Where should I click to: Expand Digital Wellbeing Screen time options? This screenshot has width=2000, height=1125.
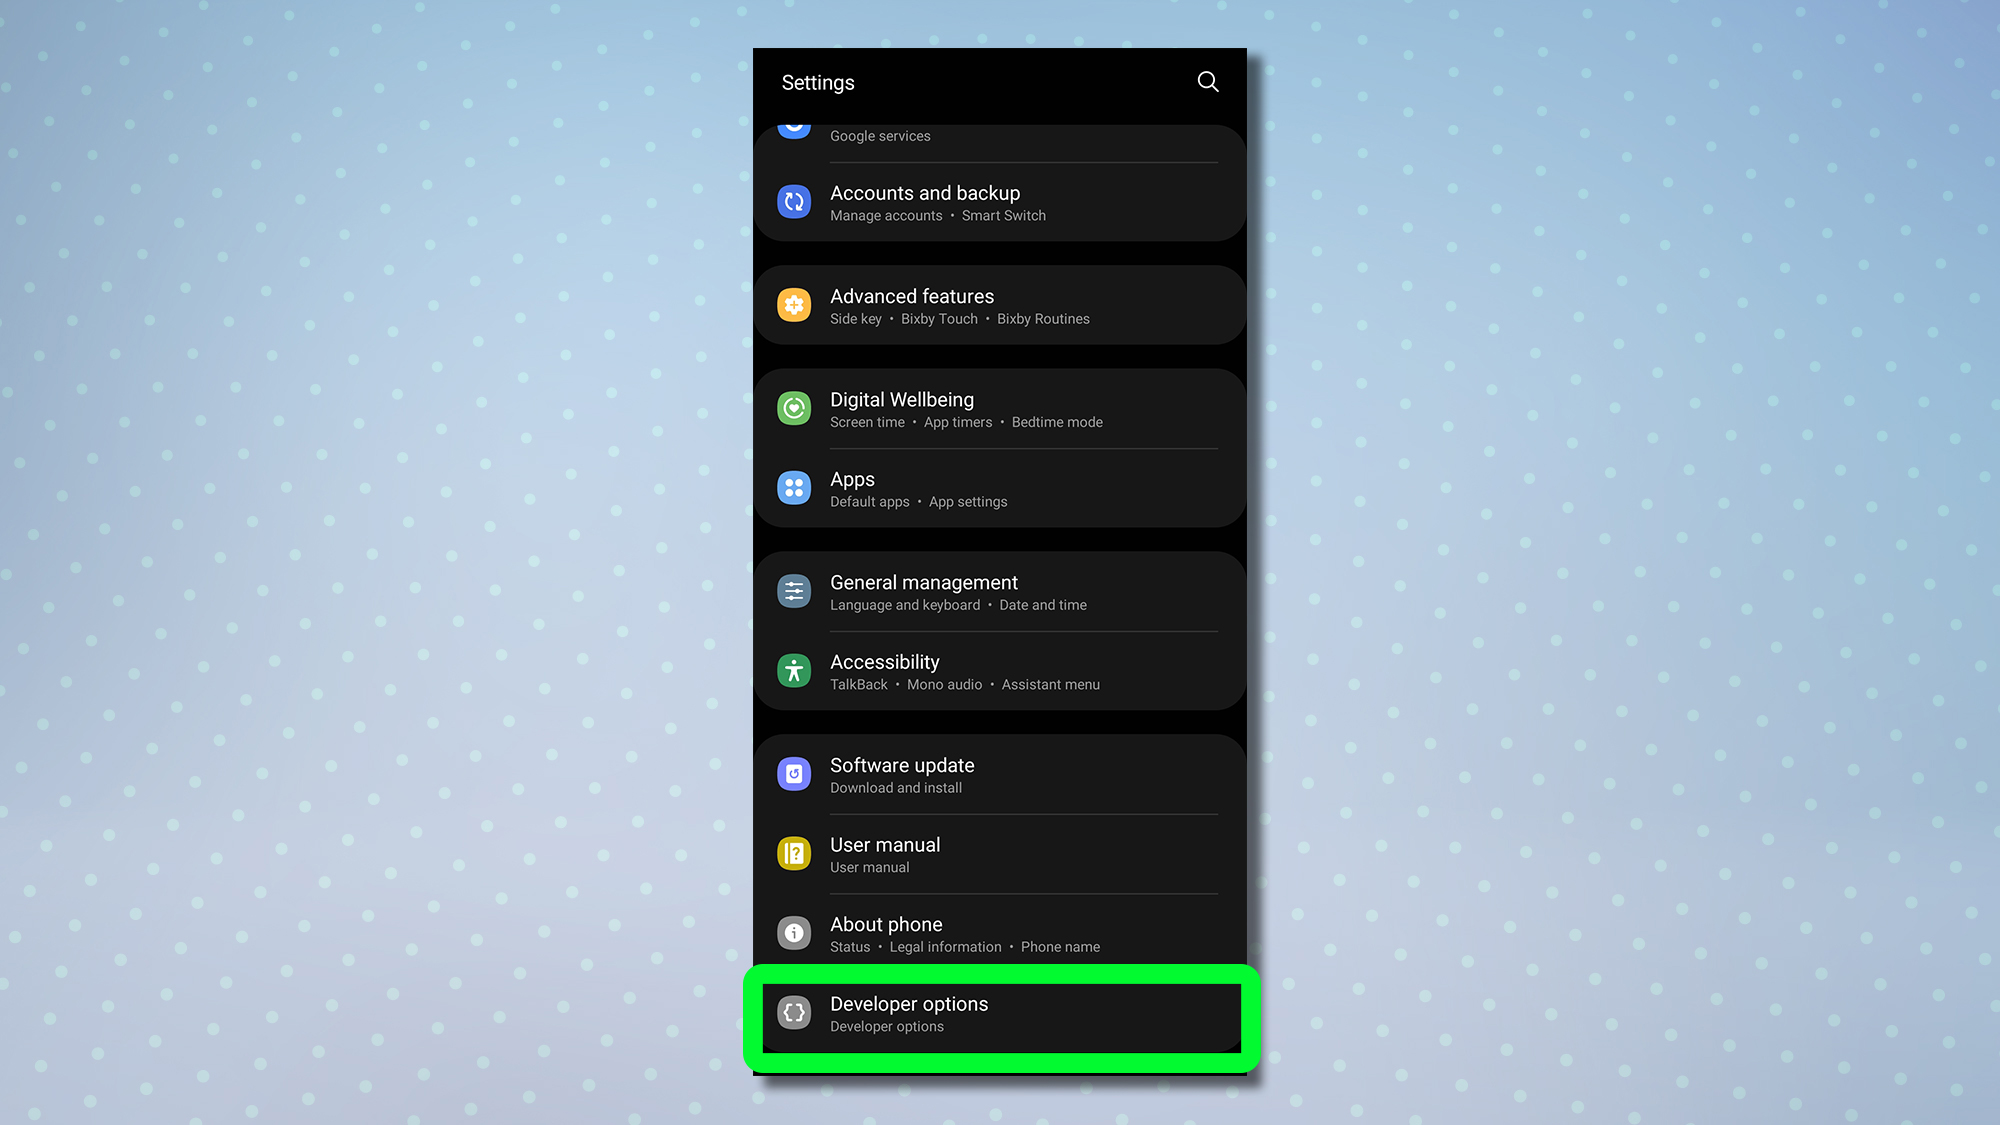[867, 422]
